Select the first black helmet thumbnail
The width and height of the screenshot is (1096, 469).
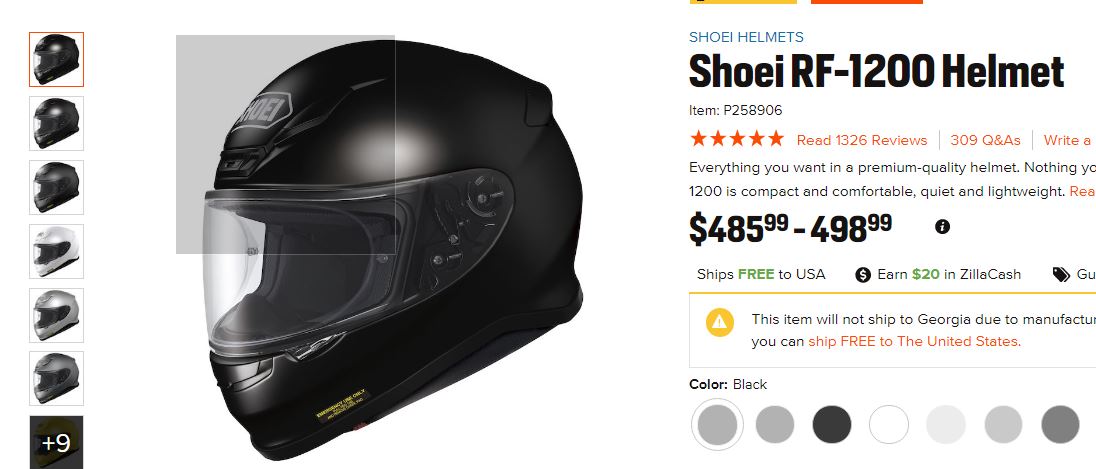(56, 59)
